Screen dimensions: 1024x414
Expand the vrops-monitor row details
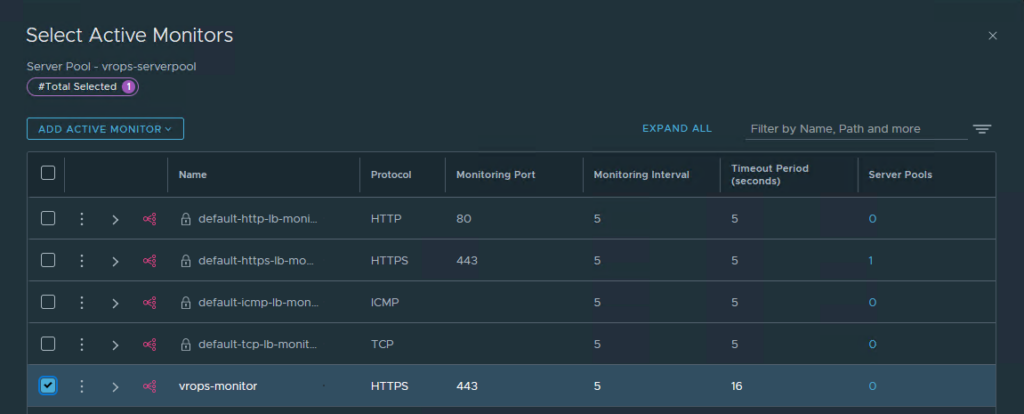pyautogui.click(x=115, y=386)
